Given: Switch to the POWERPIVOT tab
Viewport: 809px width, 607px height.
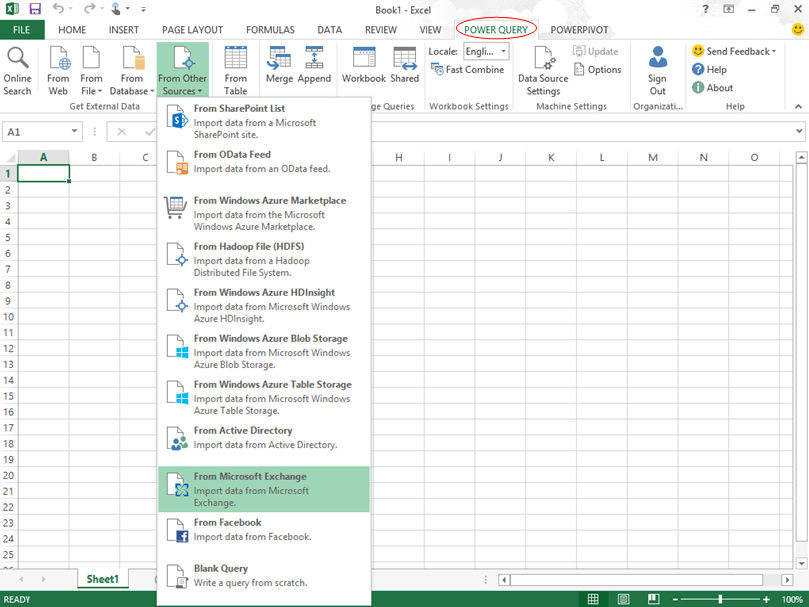Looking at the screenshot, I should [579, 30].
